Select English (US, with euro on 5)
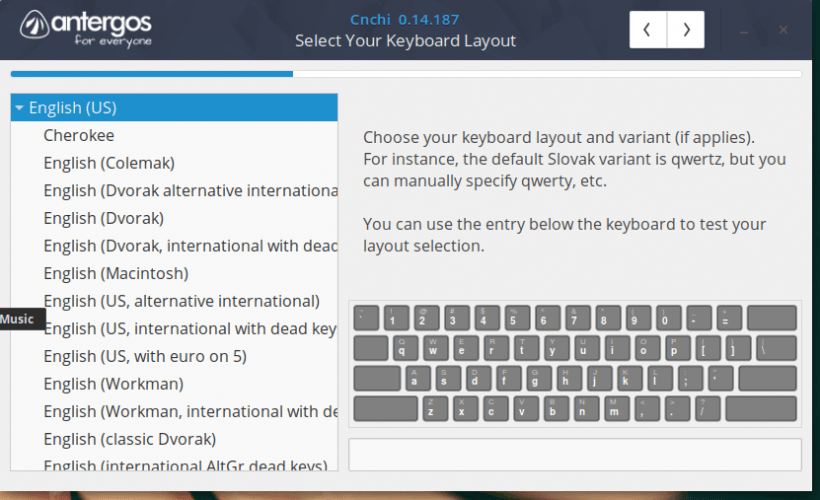This screenshot has width=820, height=500. tap(145, 356)
